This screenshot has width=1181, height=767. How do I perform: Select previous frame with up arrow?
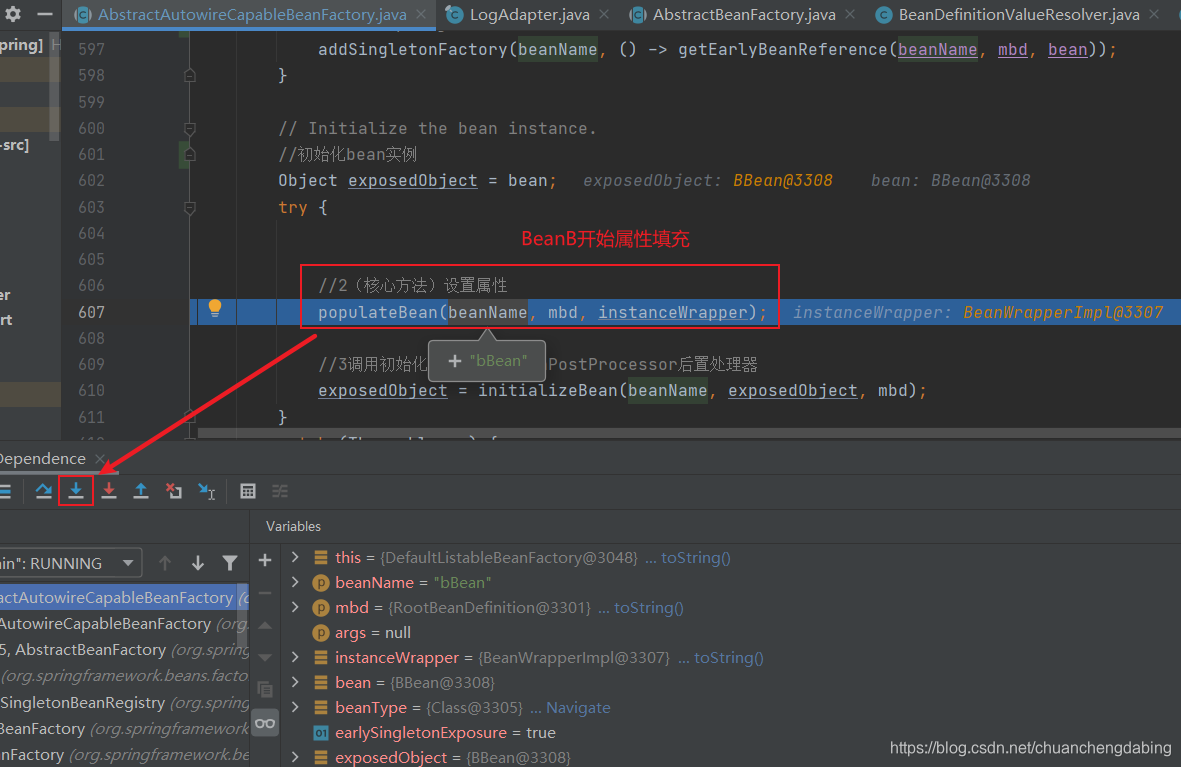click(x=165, y=563)
